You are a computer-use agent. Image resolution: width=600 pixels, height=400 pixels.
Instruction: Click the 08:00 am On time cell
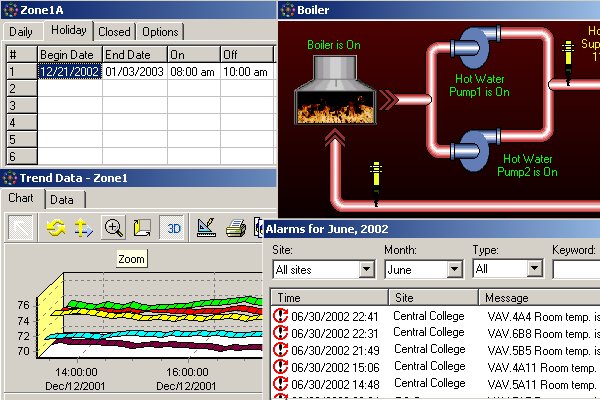point(194,72)
